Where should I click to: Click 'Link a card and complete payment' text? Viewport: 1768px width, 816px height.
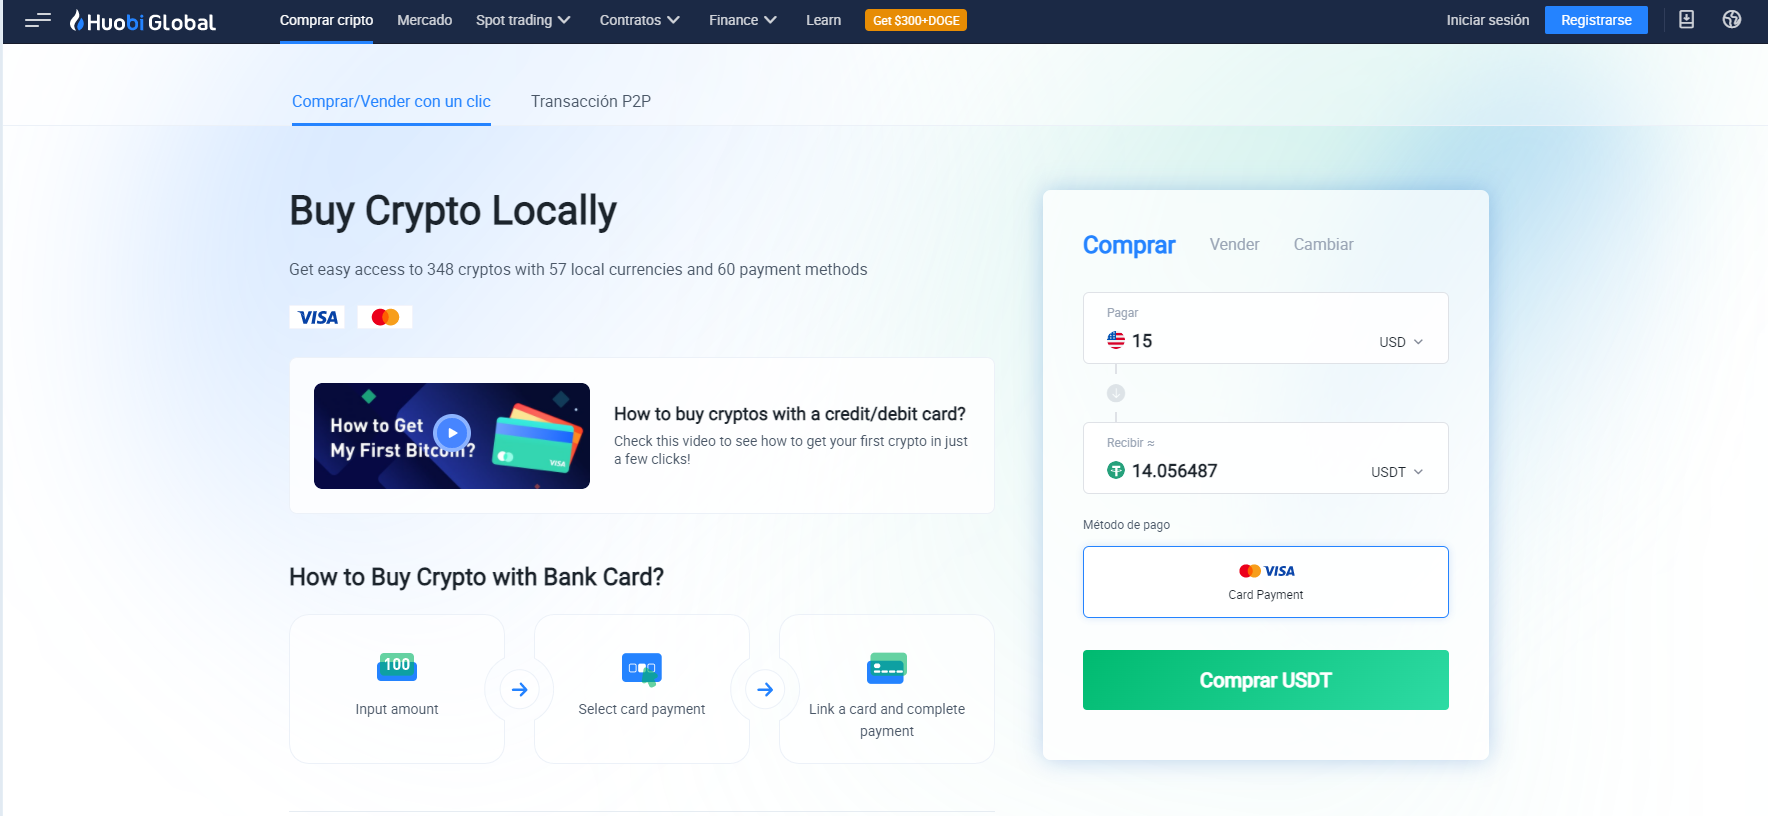click(x=887, y=720)
